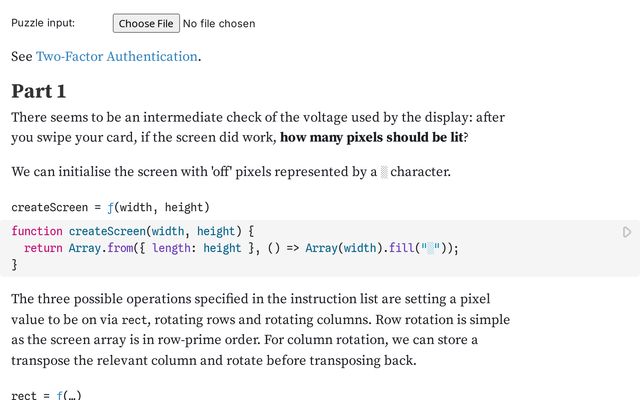Viewport: 640px width, 400px height.
Task: Click the shaded off-pixel character in the paragraph
Action: [384, 172]
